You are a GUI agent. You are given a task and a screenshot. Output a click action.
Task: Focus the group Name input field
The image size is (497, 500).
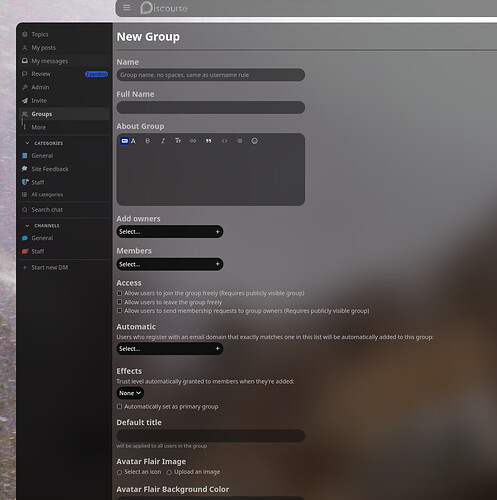click(211, 75)
